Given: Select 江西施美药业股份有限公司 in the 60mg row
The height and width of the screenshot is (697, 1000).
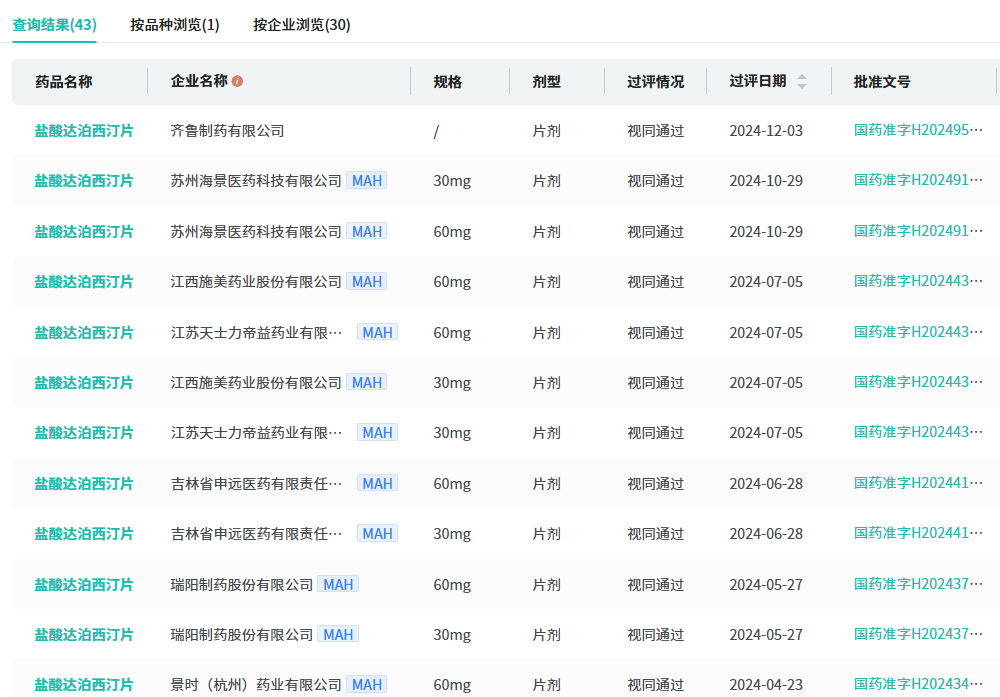Looking at the screenshot, I should (256, 282).
